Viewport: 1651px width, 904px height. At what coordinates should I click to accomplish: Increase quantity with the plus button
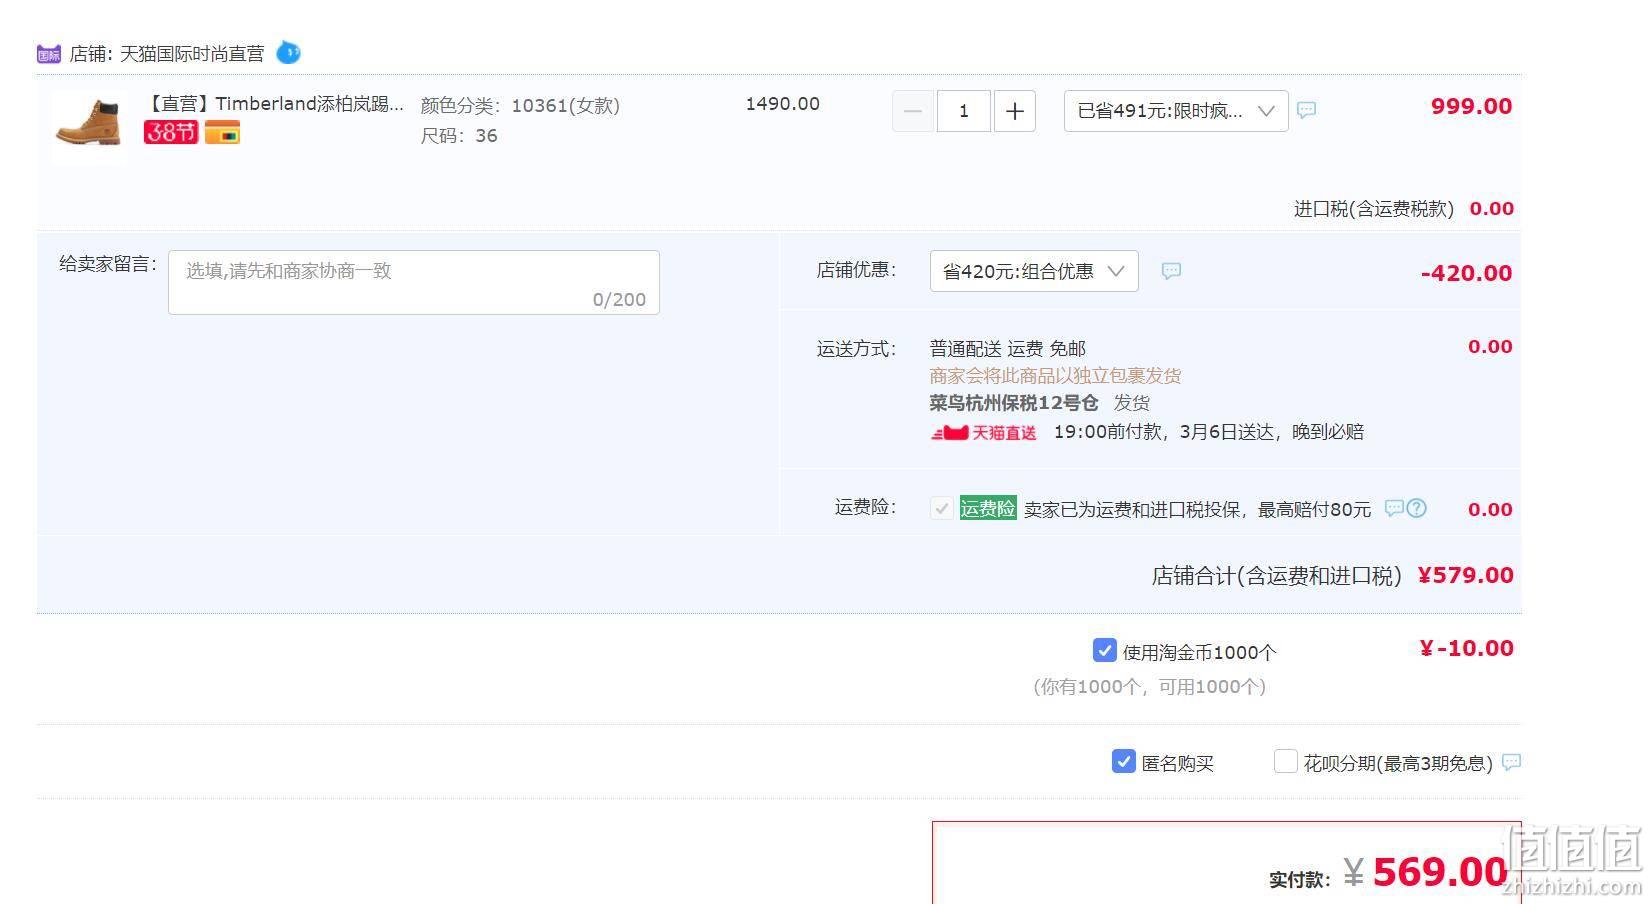[1014, 111]
